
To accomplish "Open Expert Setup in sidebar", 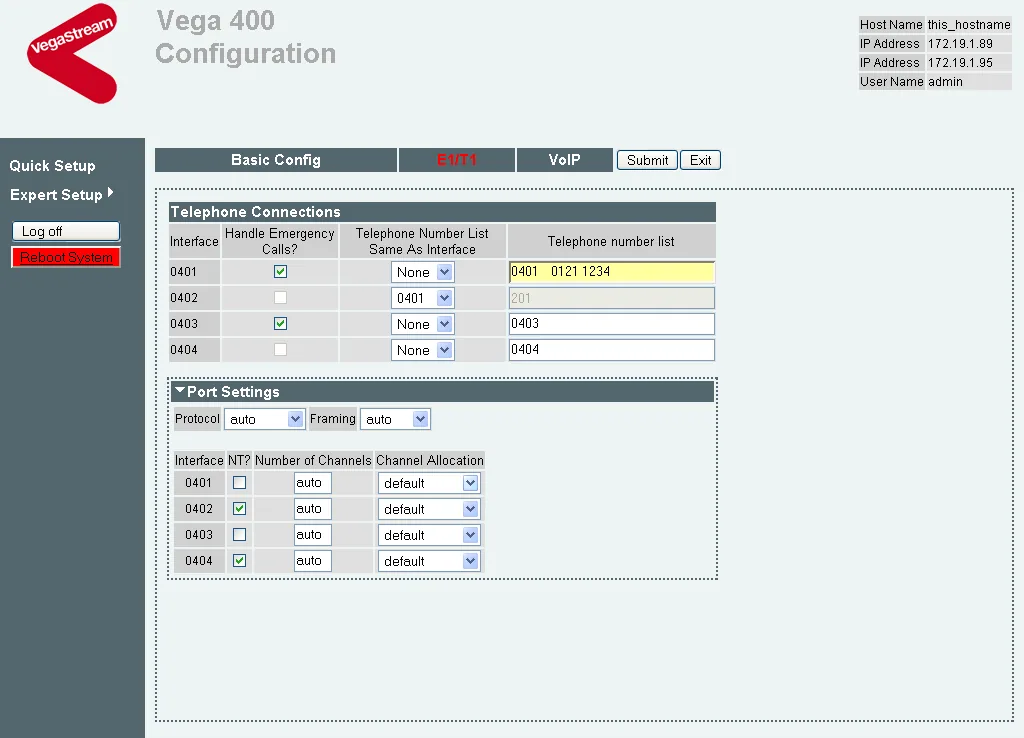I will click(x=56, y=195).
